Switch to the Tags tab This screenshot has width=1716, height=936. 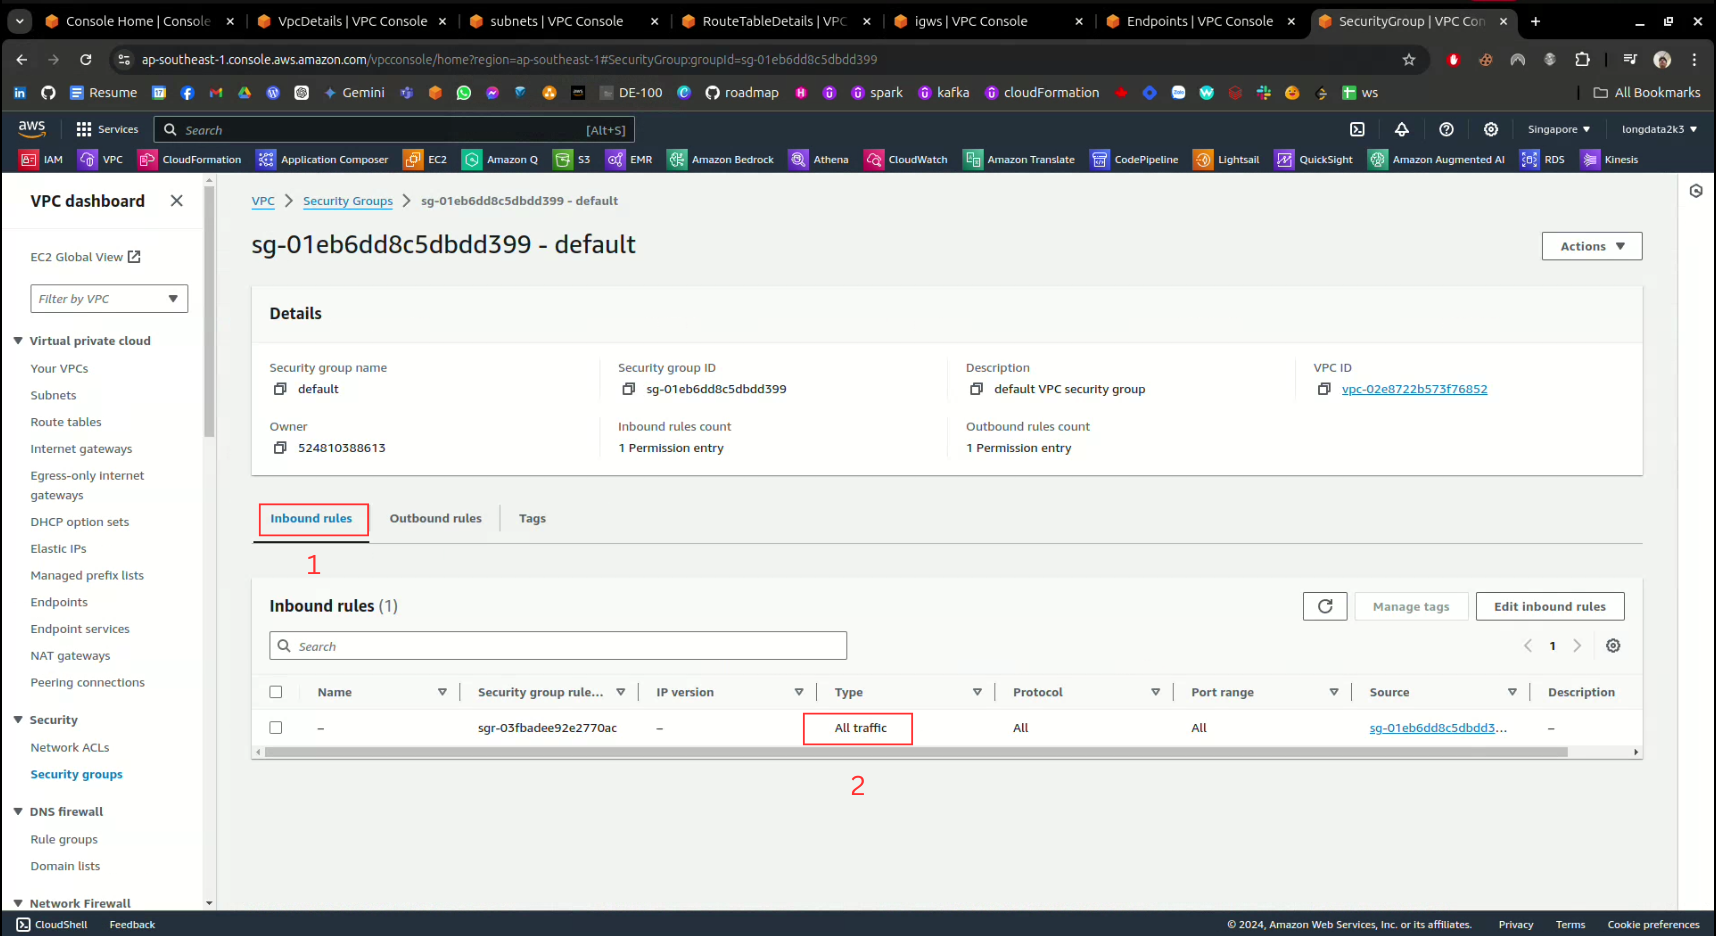click(x=532, y=518)
